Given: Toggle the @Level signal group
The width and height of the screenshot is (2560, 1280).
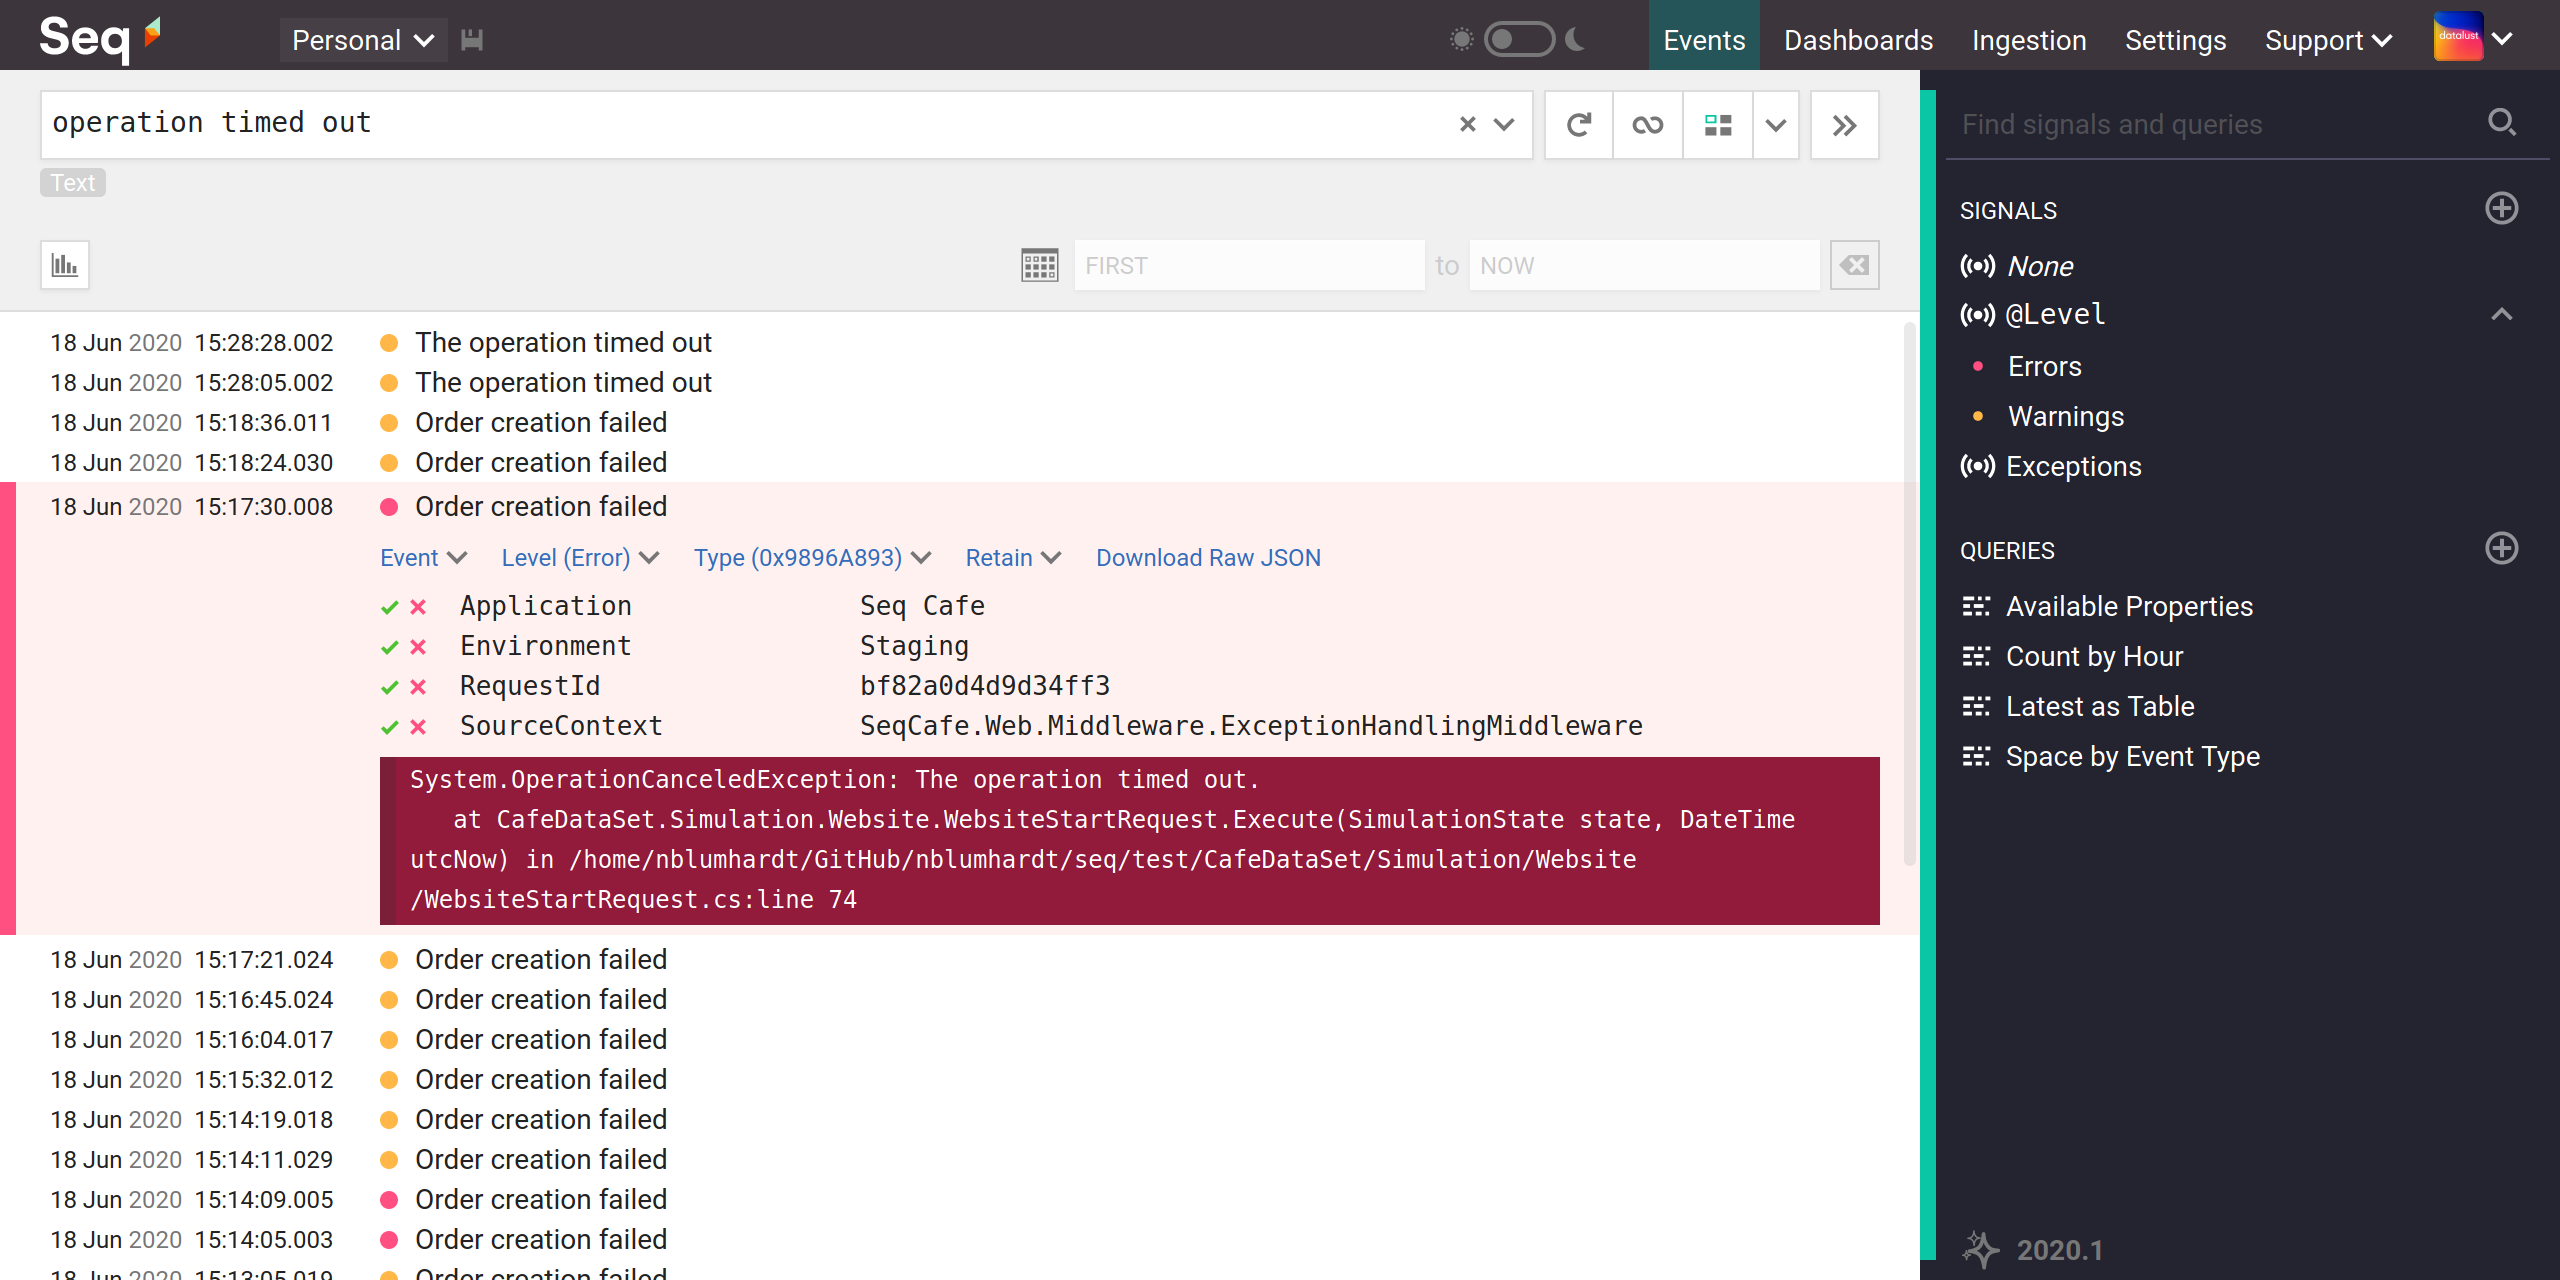Looking at the screenshot, I should [2056, 314].
